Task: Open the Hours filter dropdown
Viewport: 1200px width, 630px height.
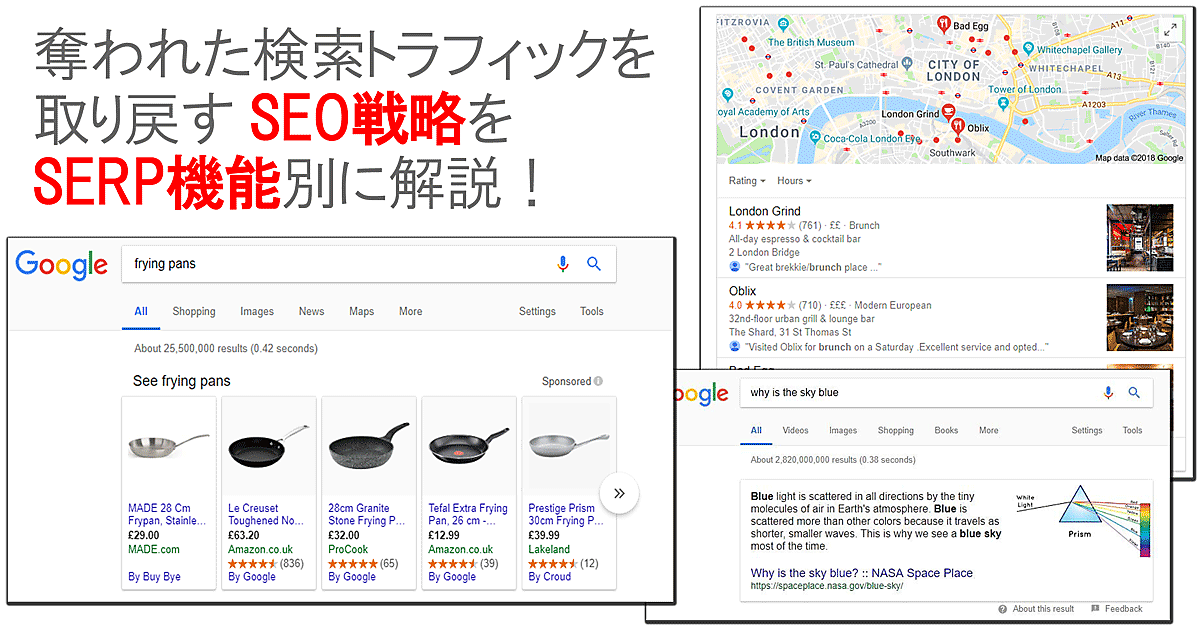Action: pos(794,181)
